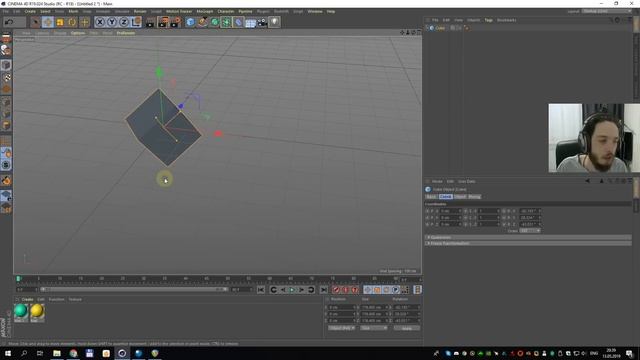Screen dimensions: 640x360
Task: Open Object Manager Tags menu
Action: [489, 20]
